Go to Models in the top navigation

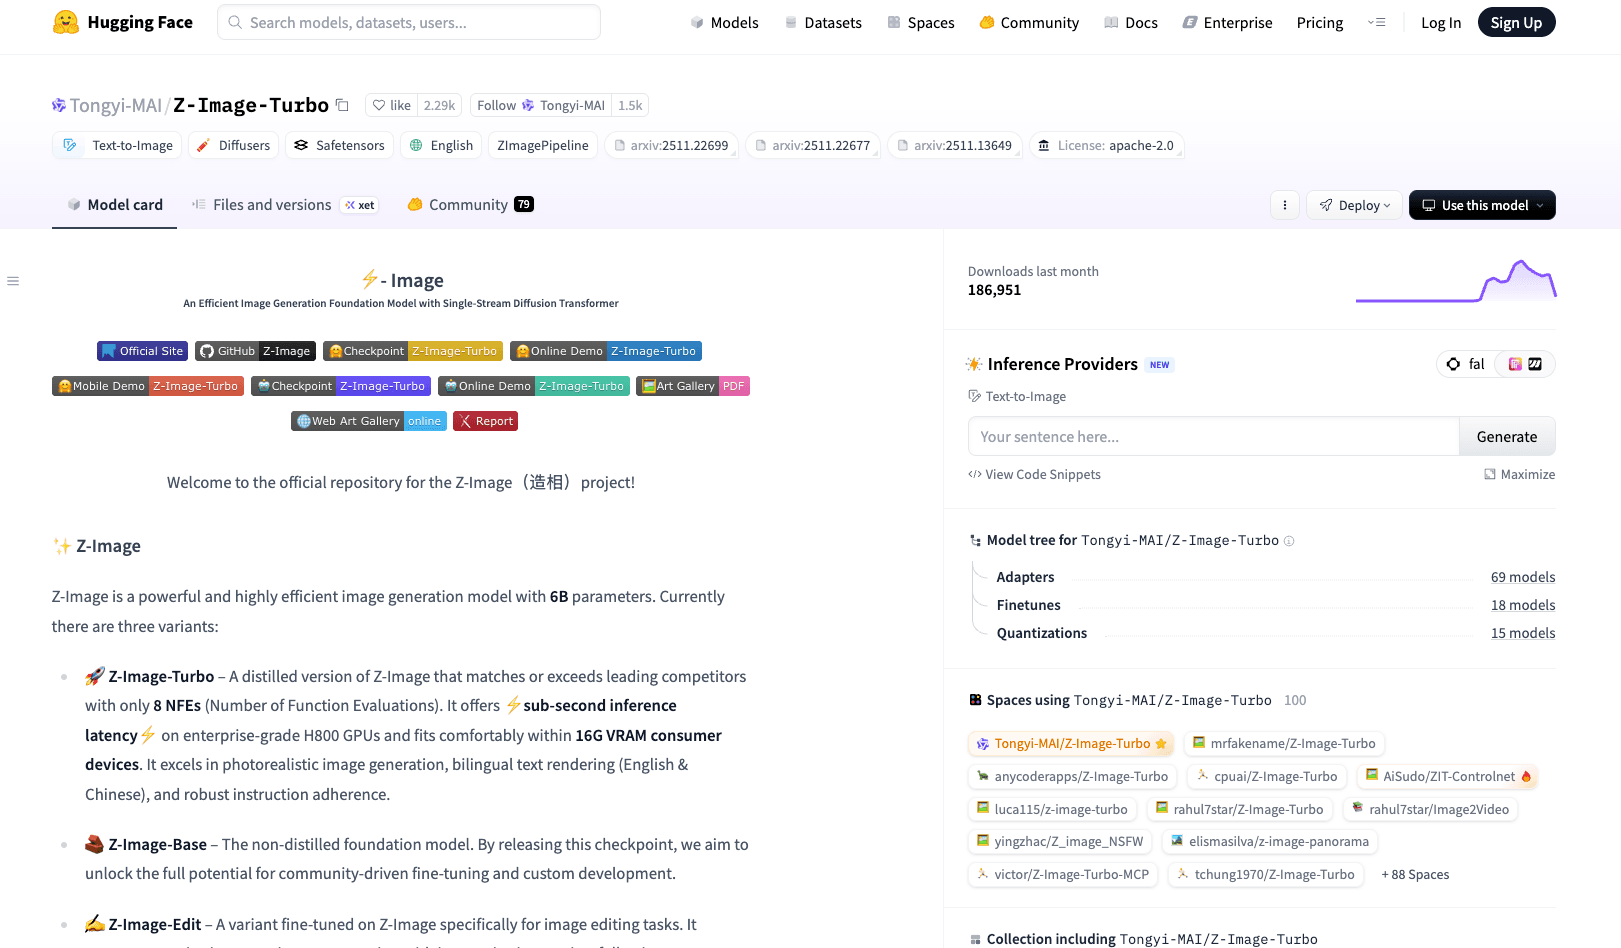[724, 22]
